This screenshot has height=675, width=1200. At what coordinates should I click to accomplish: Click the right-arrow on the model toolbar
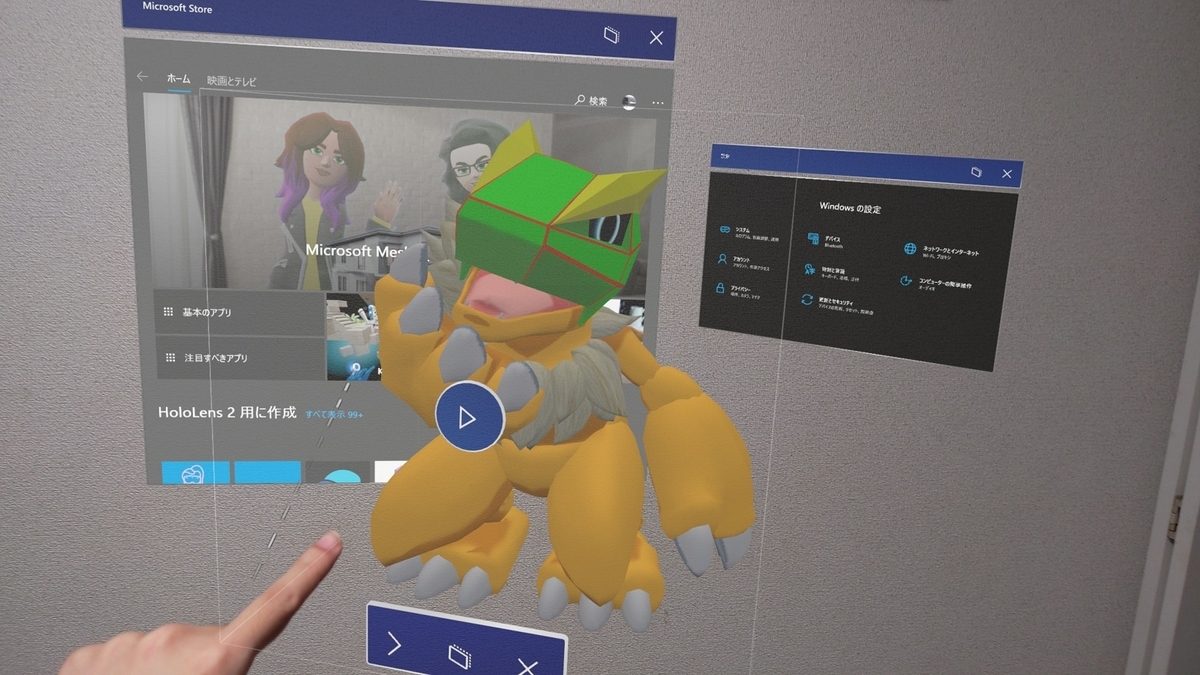click(394, 644)
